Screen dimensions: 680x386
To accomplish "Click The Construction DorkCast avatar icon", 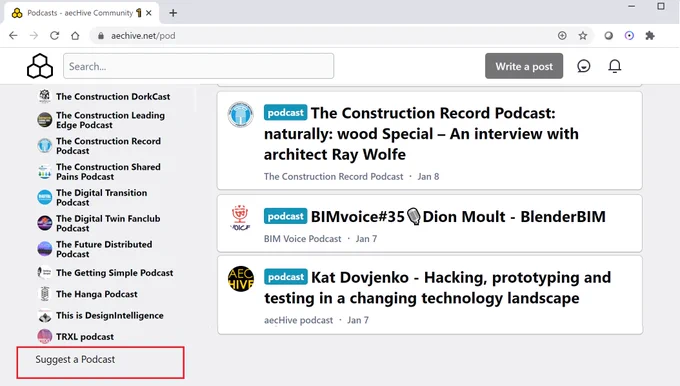I will coord(45,96).
